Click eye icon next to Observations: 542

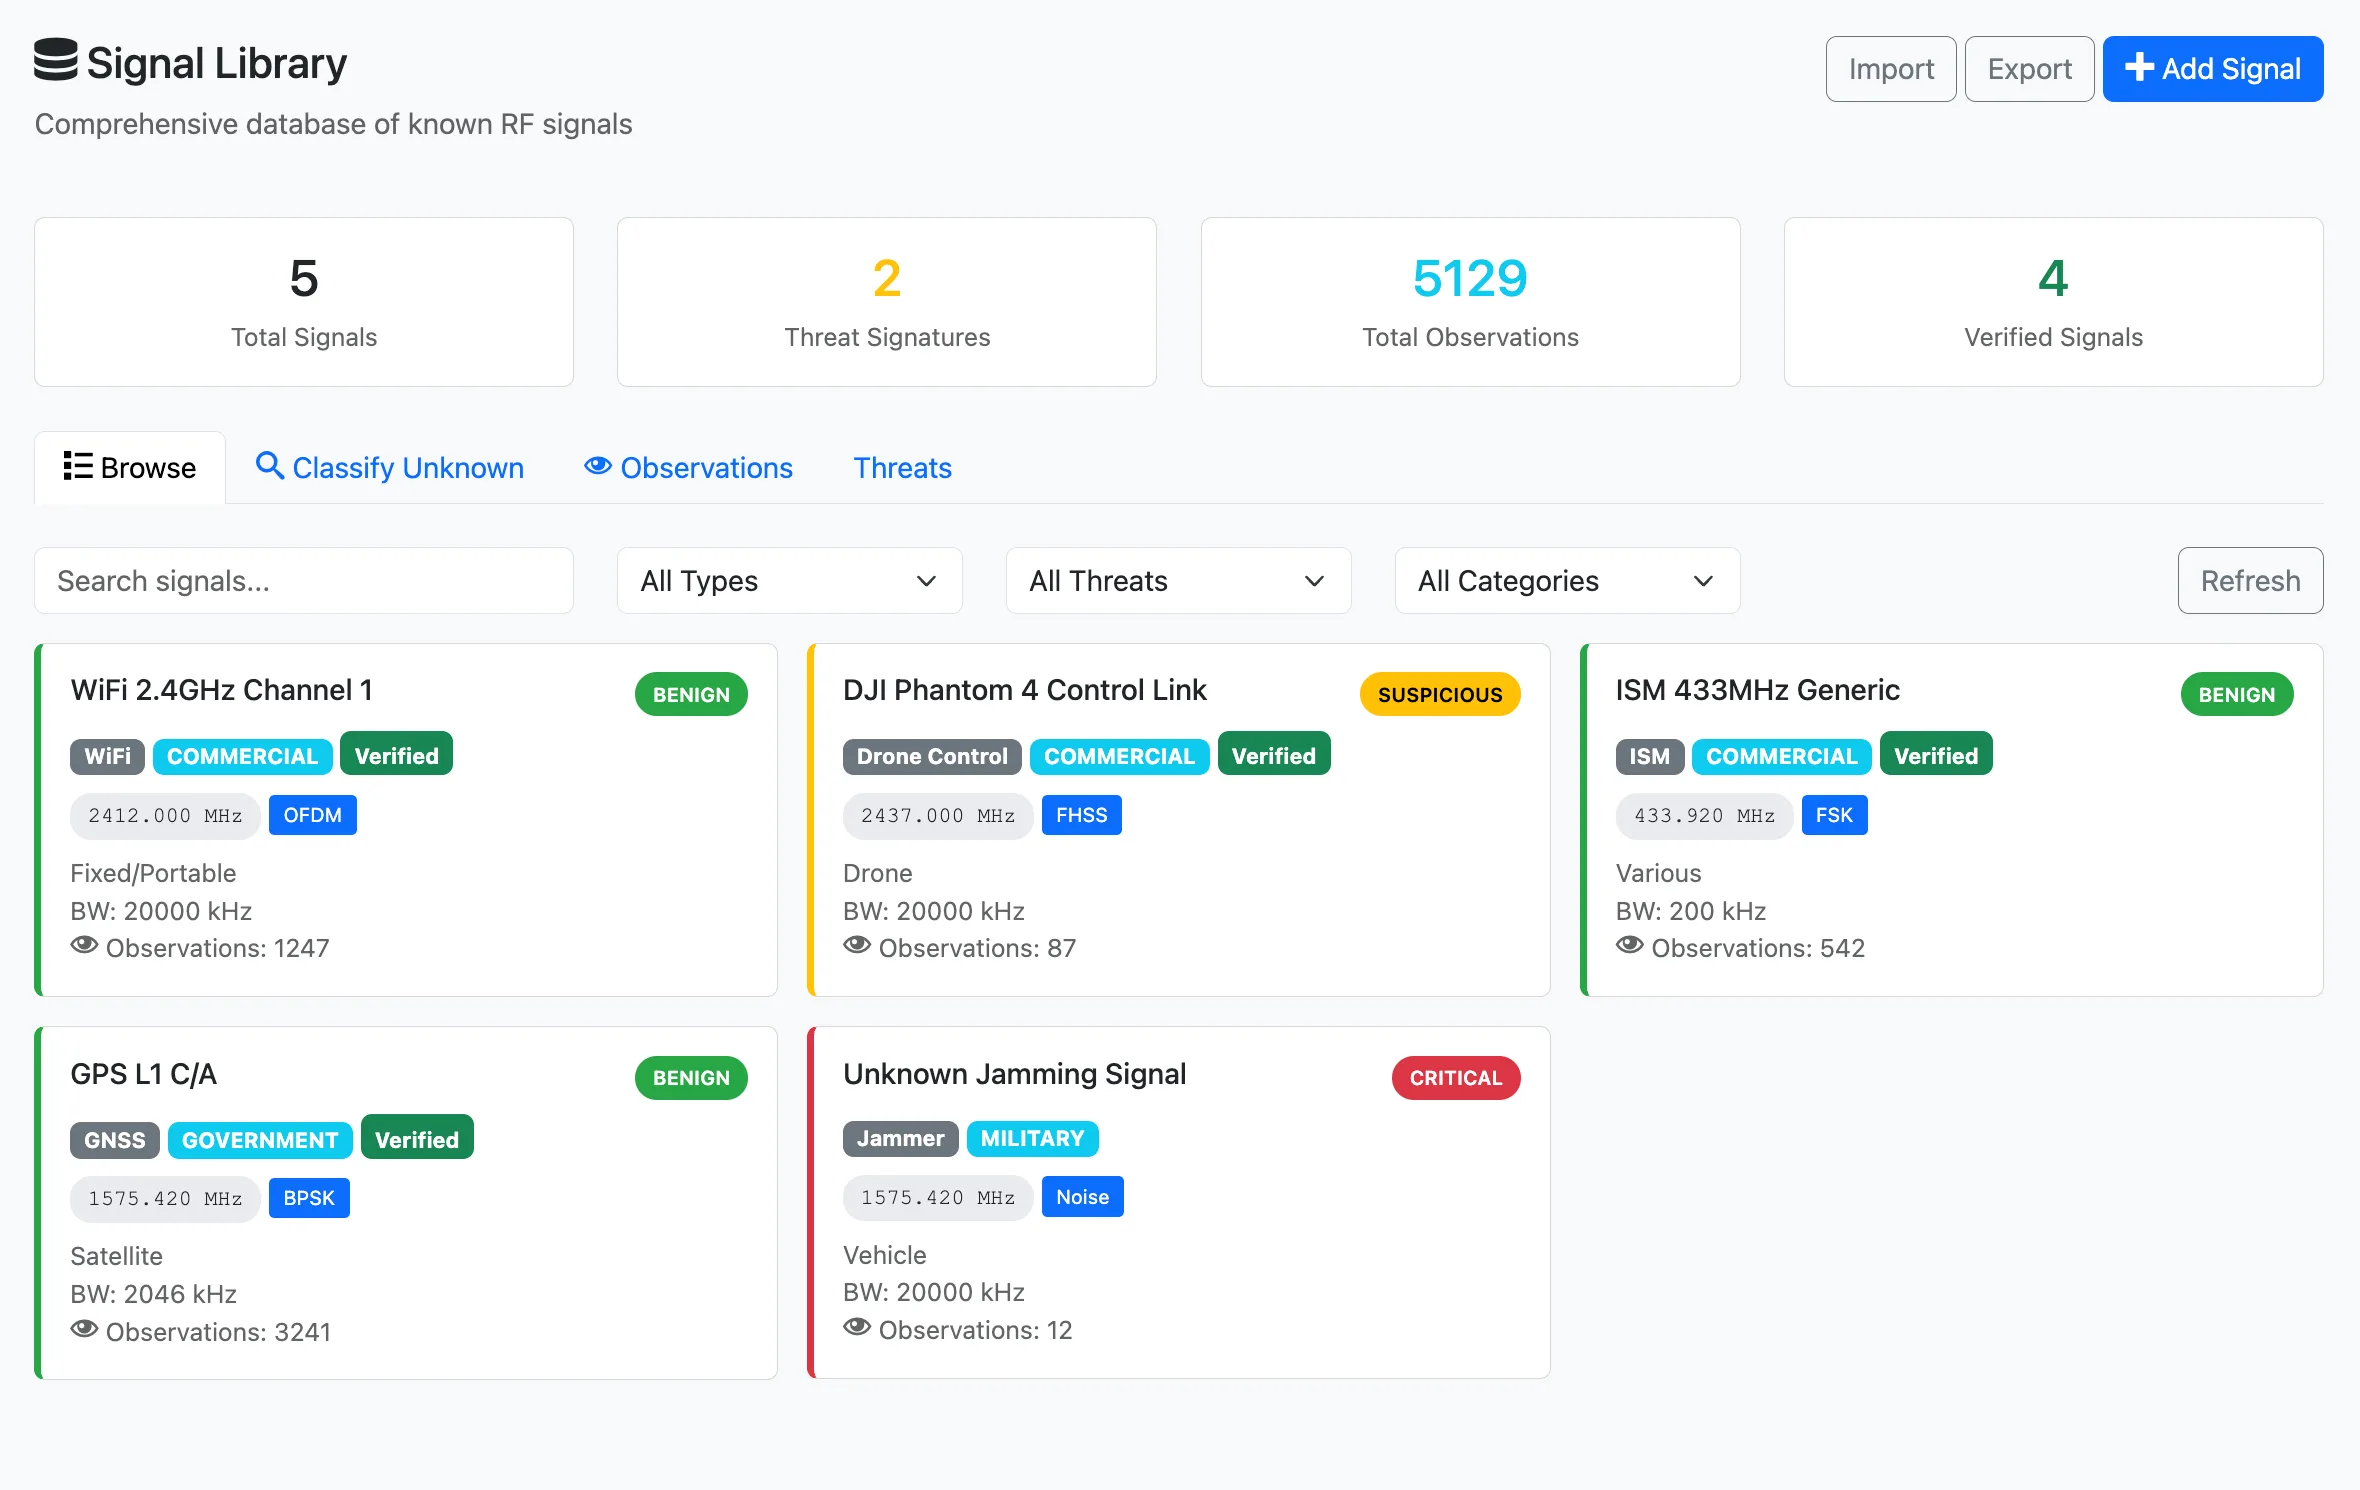coord(1629,945)
